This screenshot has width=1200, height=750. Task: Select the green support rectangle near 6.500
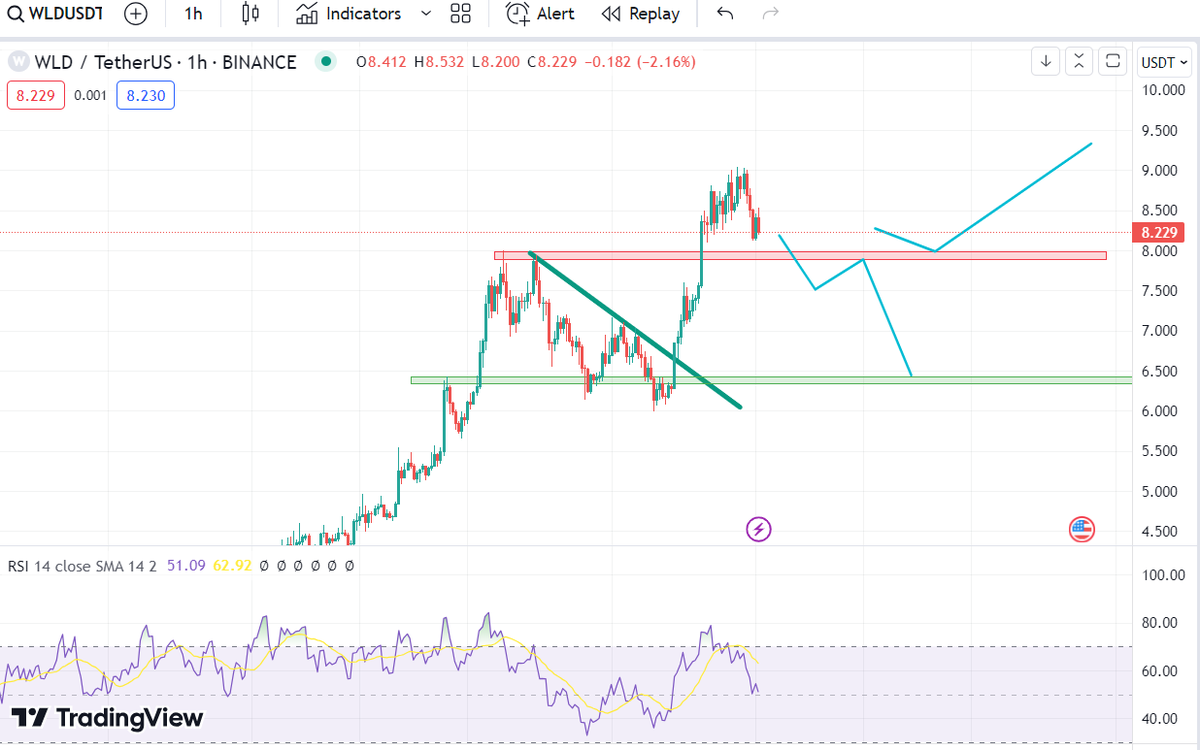771,380
